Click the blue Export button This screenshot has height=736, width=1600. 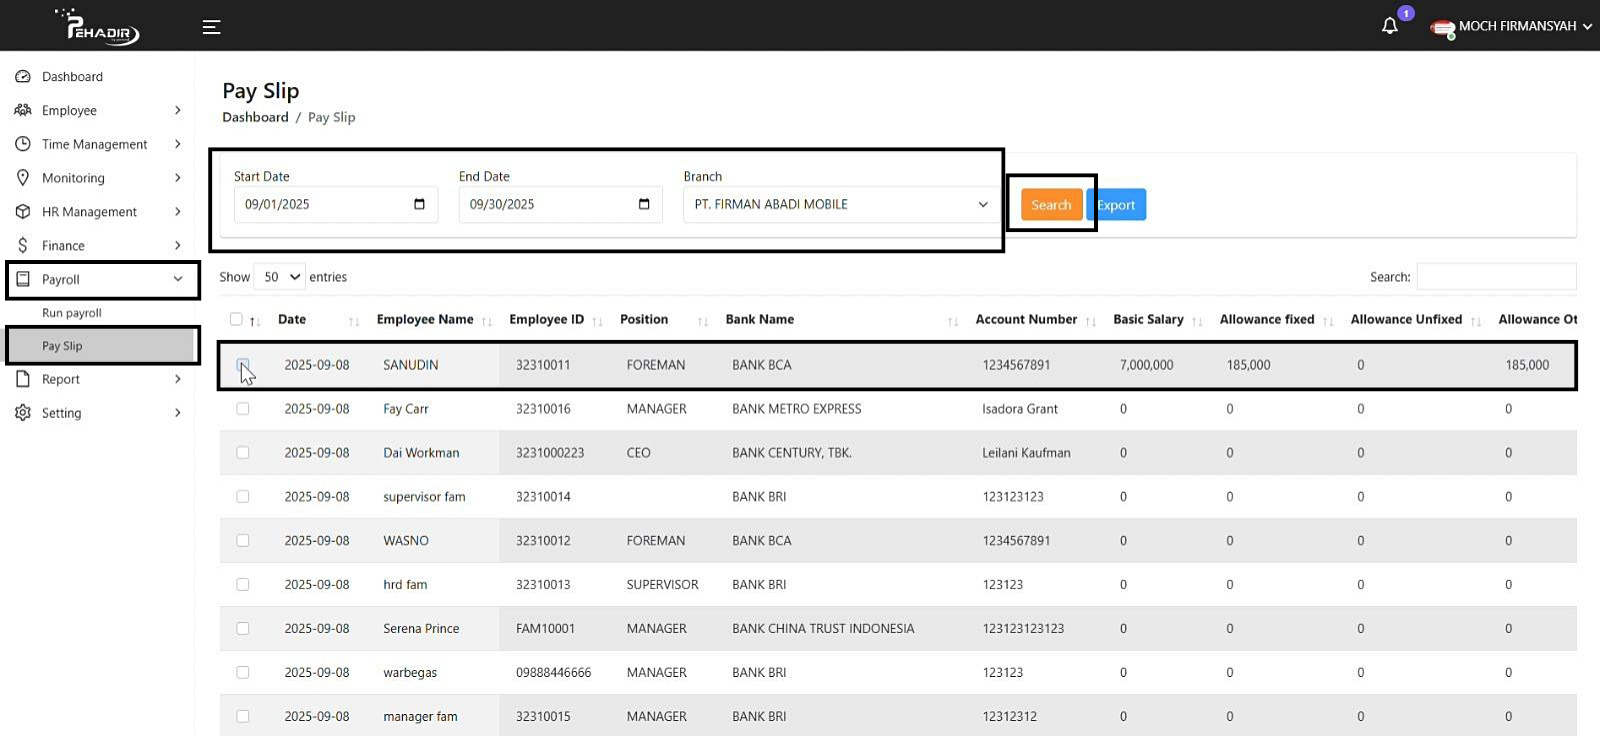click(1117, 205)
